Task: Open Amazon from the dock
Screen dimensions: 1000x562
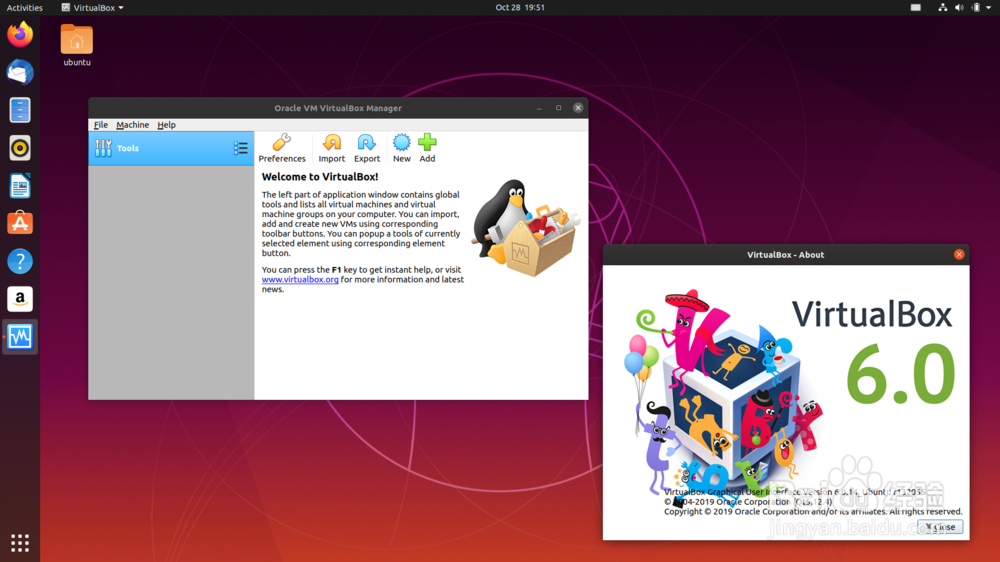Action: click(x=20, y=299)
